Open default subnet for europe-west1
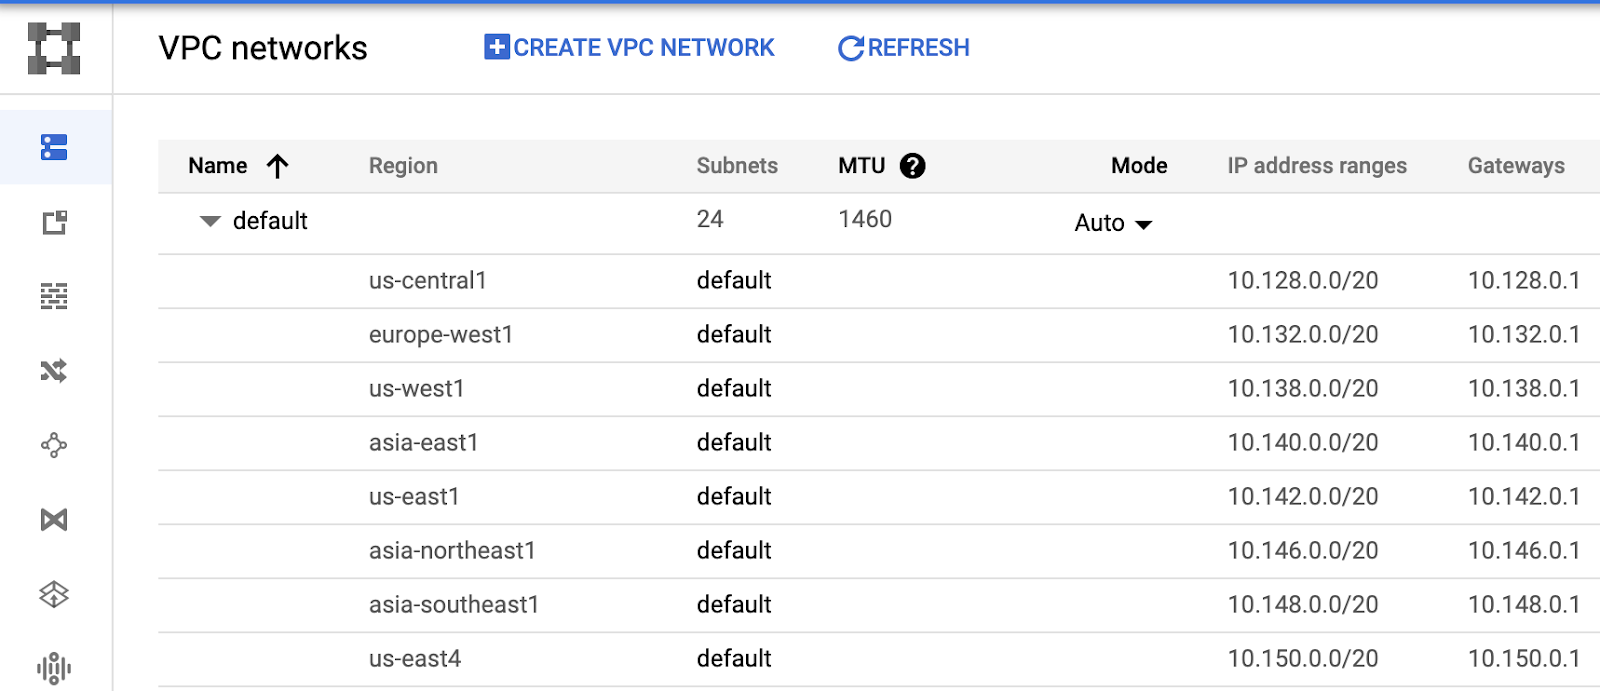This screenshot has height=691, width=1600. tap(733, 334)
